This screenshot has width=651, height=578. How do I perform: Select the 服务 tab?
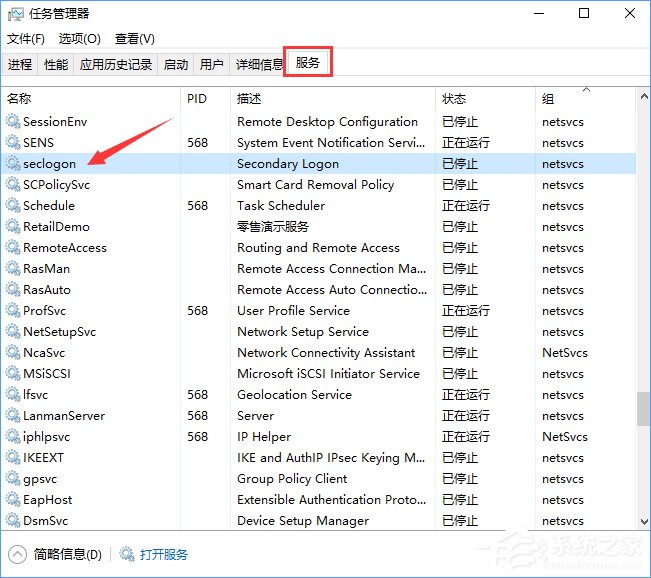(308, 62)
